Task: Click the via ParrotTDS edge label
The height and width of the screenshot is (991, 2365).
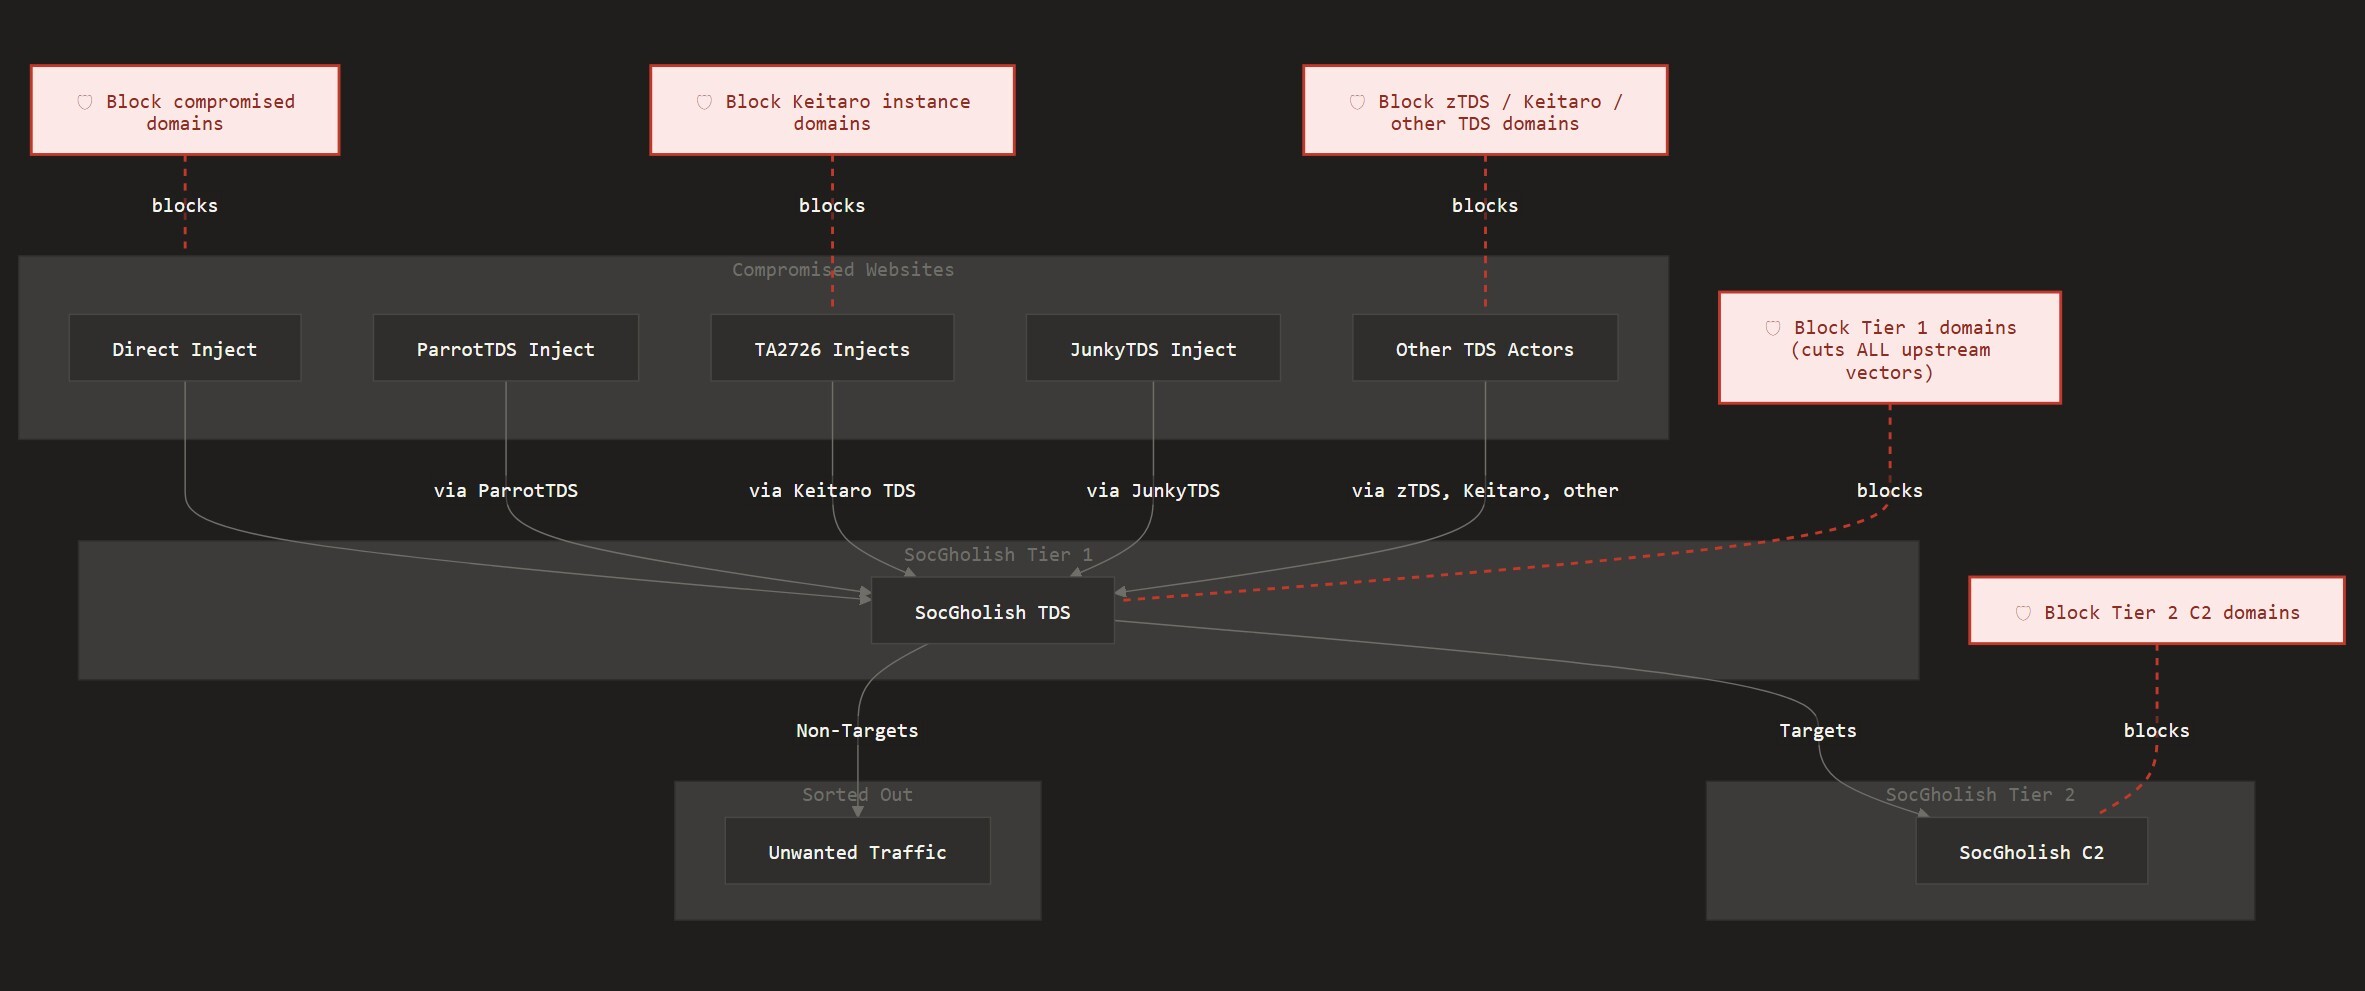Action: point(506,491)
